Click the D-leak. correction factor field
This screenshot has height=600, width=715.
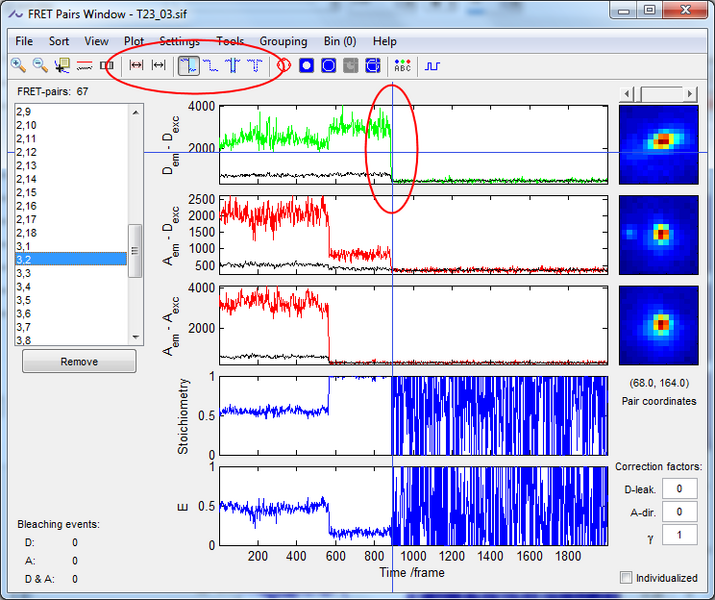click(679, 488)
